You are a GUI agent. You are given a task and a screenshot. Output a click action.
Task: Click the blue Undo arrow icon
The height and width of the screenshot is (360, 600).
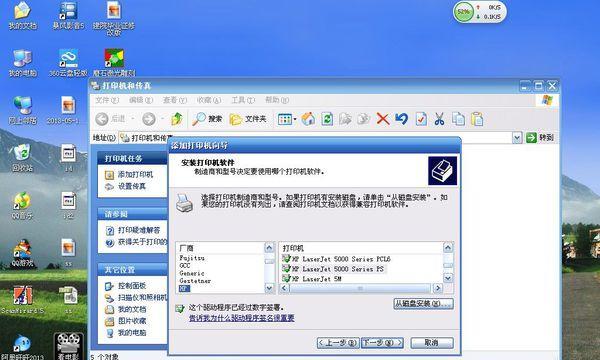401,119
